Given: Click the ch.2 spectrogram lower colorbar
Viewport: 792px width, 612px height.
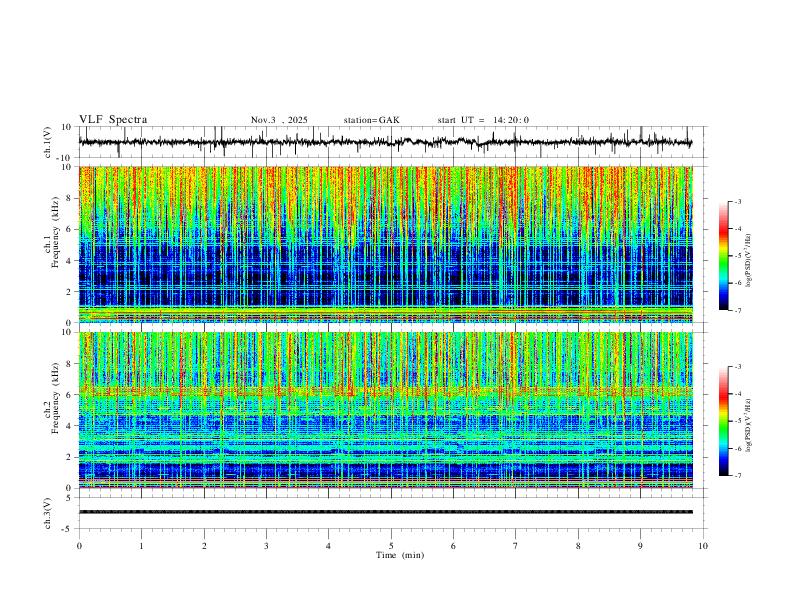Looking at the screenshot, I should pos(723,421).
